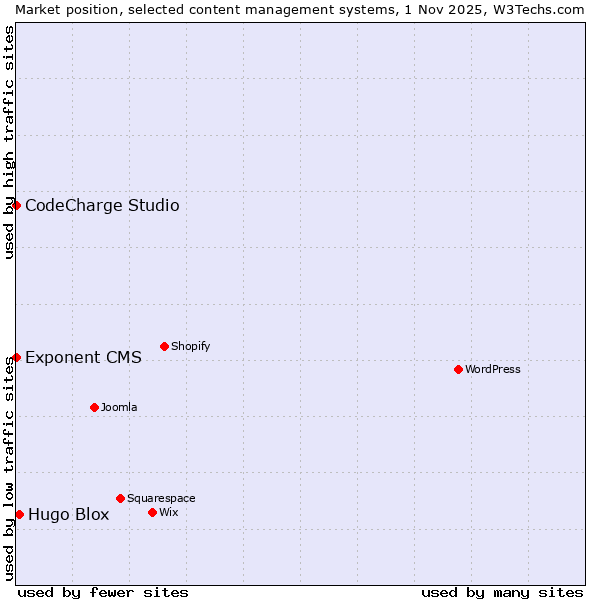Click the Hugo Blox label text
600x600 pixels.
(68, 515)
